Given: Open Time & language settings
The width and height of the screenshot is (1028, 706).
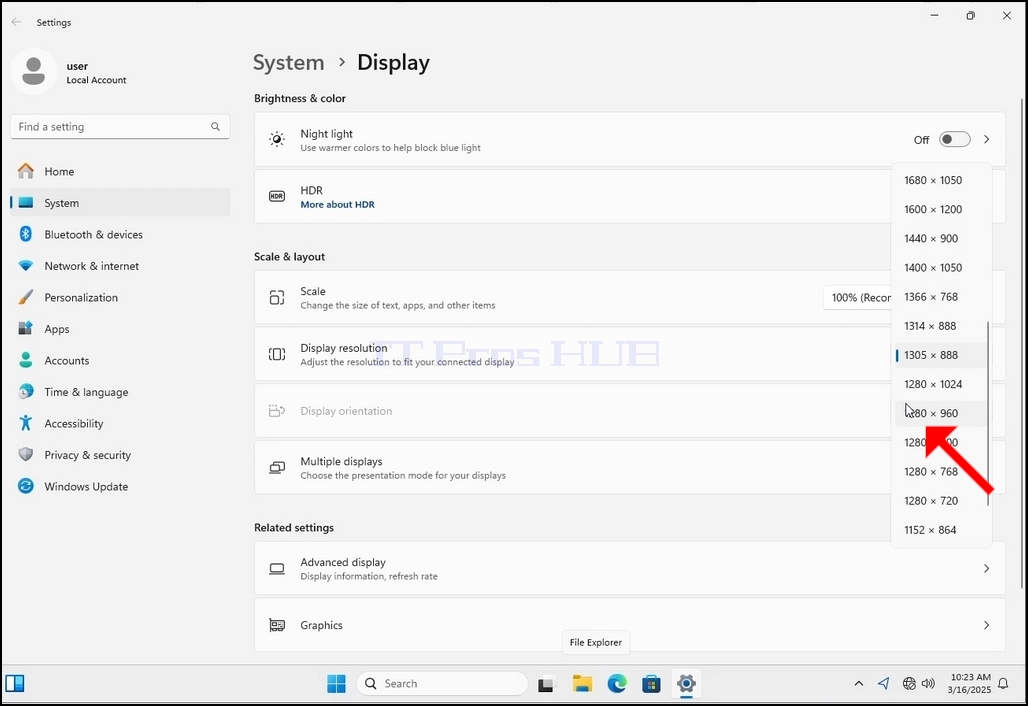Looking at the screenshot, I should coord(120,391).
